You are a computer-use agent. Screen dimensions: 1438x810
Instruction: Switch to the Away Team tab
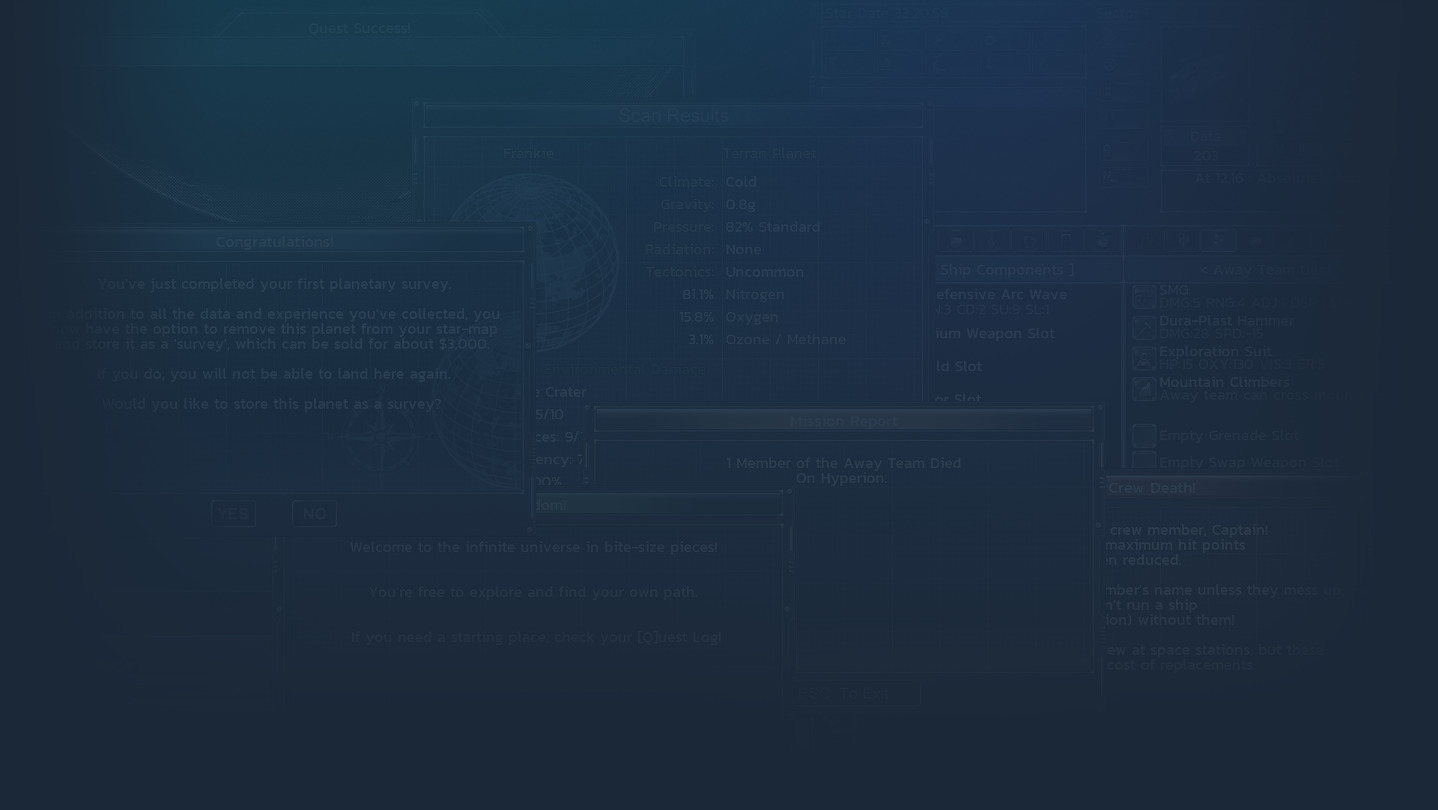click(1265, 270)
